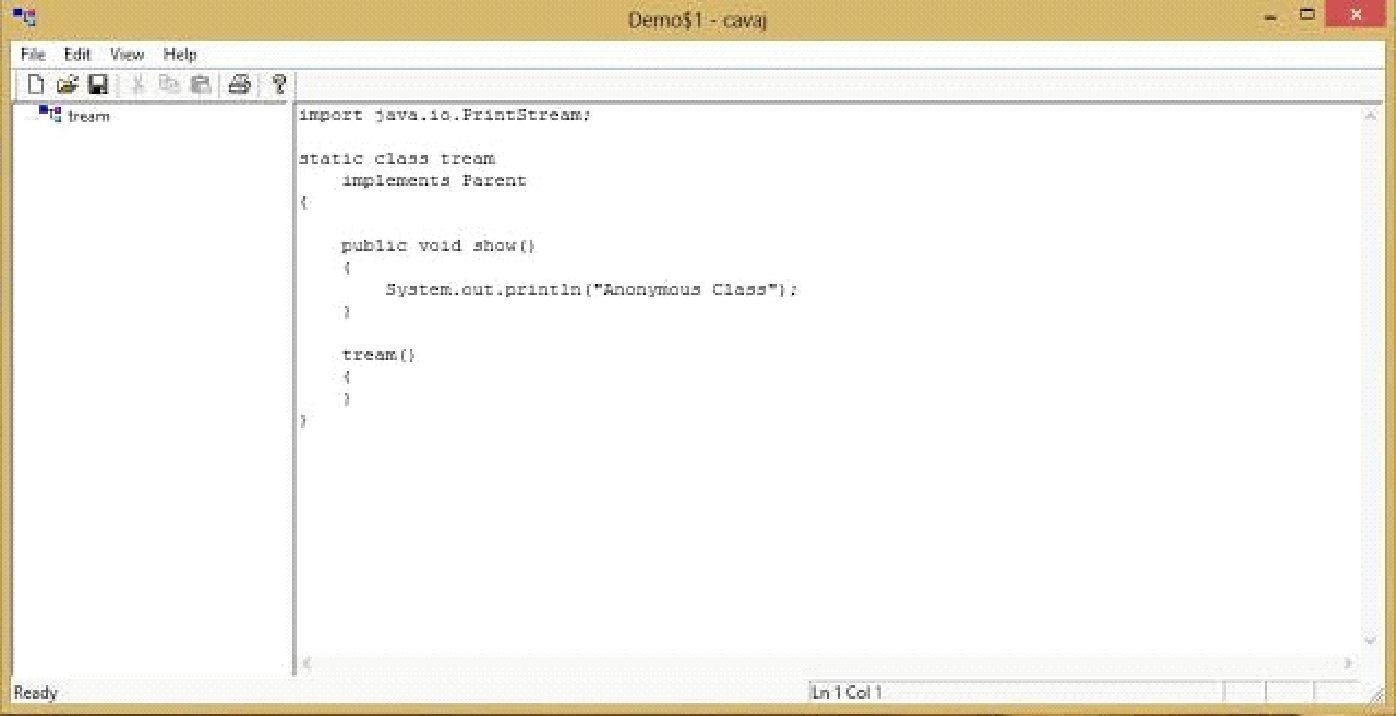
Task: Save using the floppy disk icon
Action: pyautogui.click(x=98, y=85)
